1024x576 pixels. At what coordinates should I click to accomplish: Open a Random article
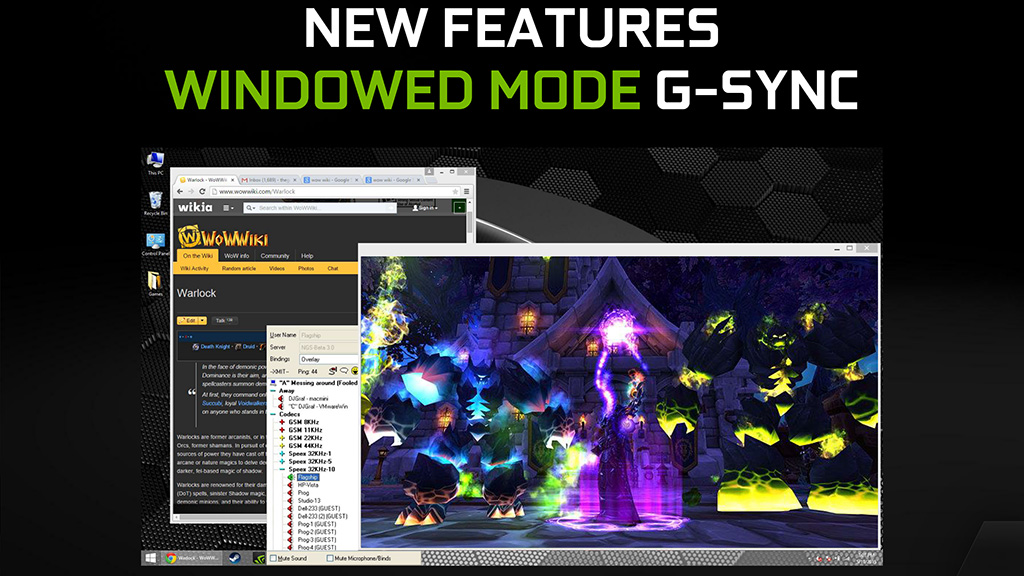tap(238, 268)
